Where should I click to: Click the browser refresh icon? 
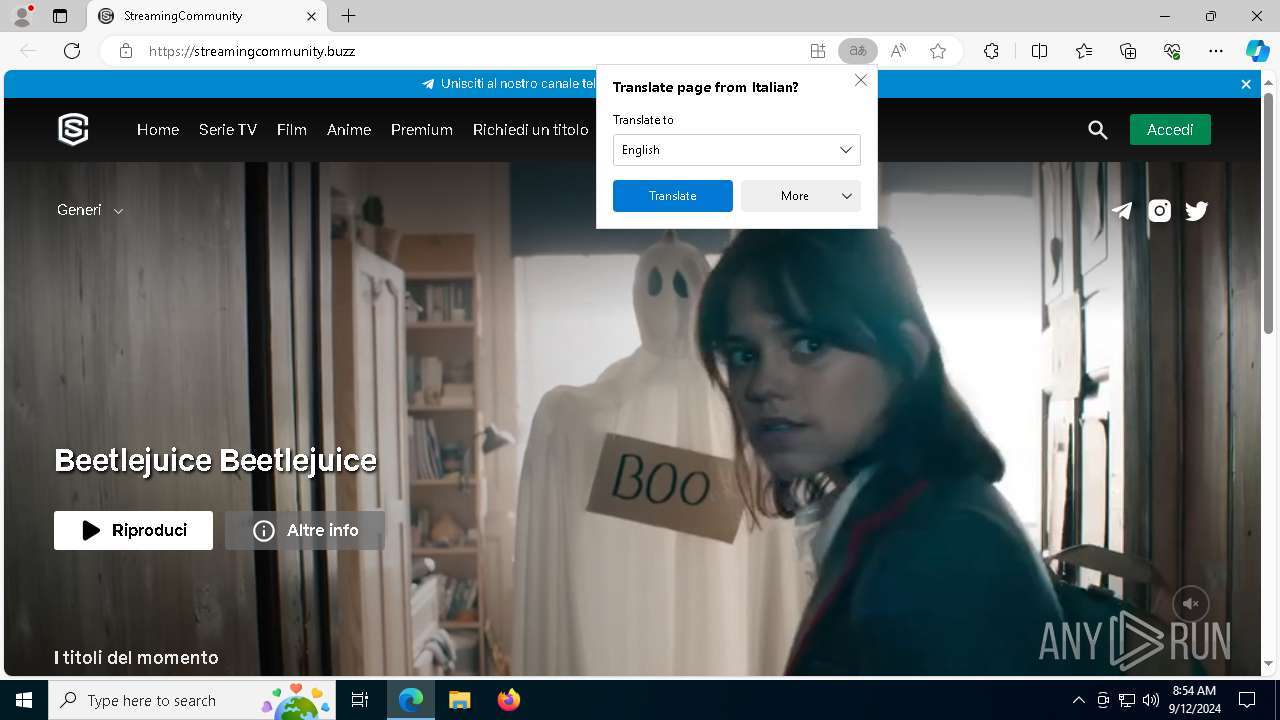(72, 51)
